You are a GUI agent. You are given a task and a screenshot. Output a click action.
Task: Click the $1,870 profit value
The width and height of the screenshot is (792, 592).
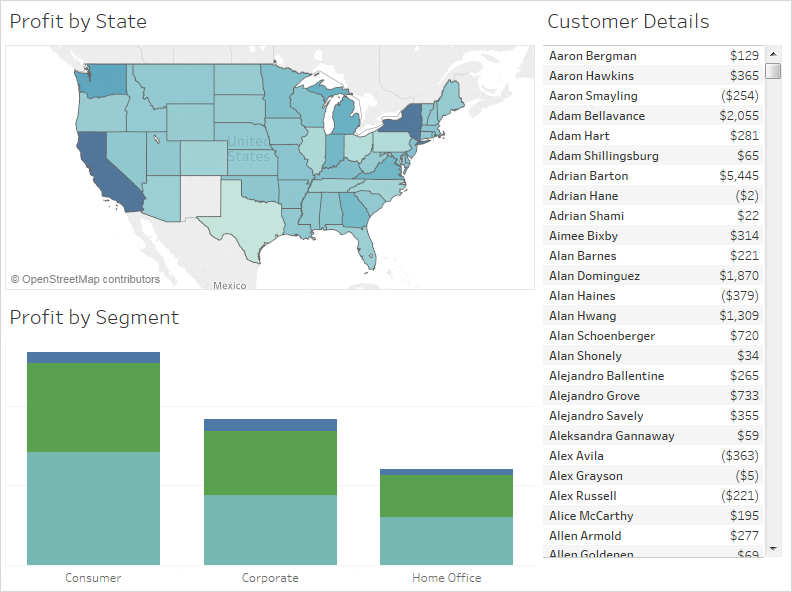tap(739, 276)
